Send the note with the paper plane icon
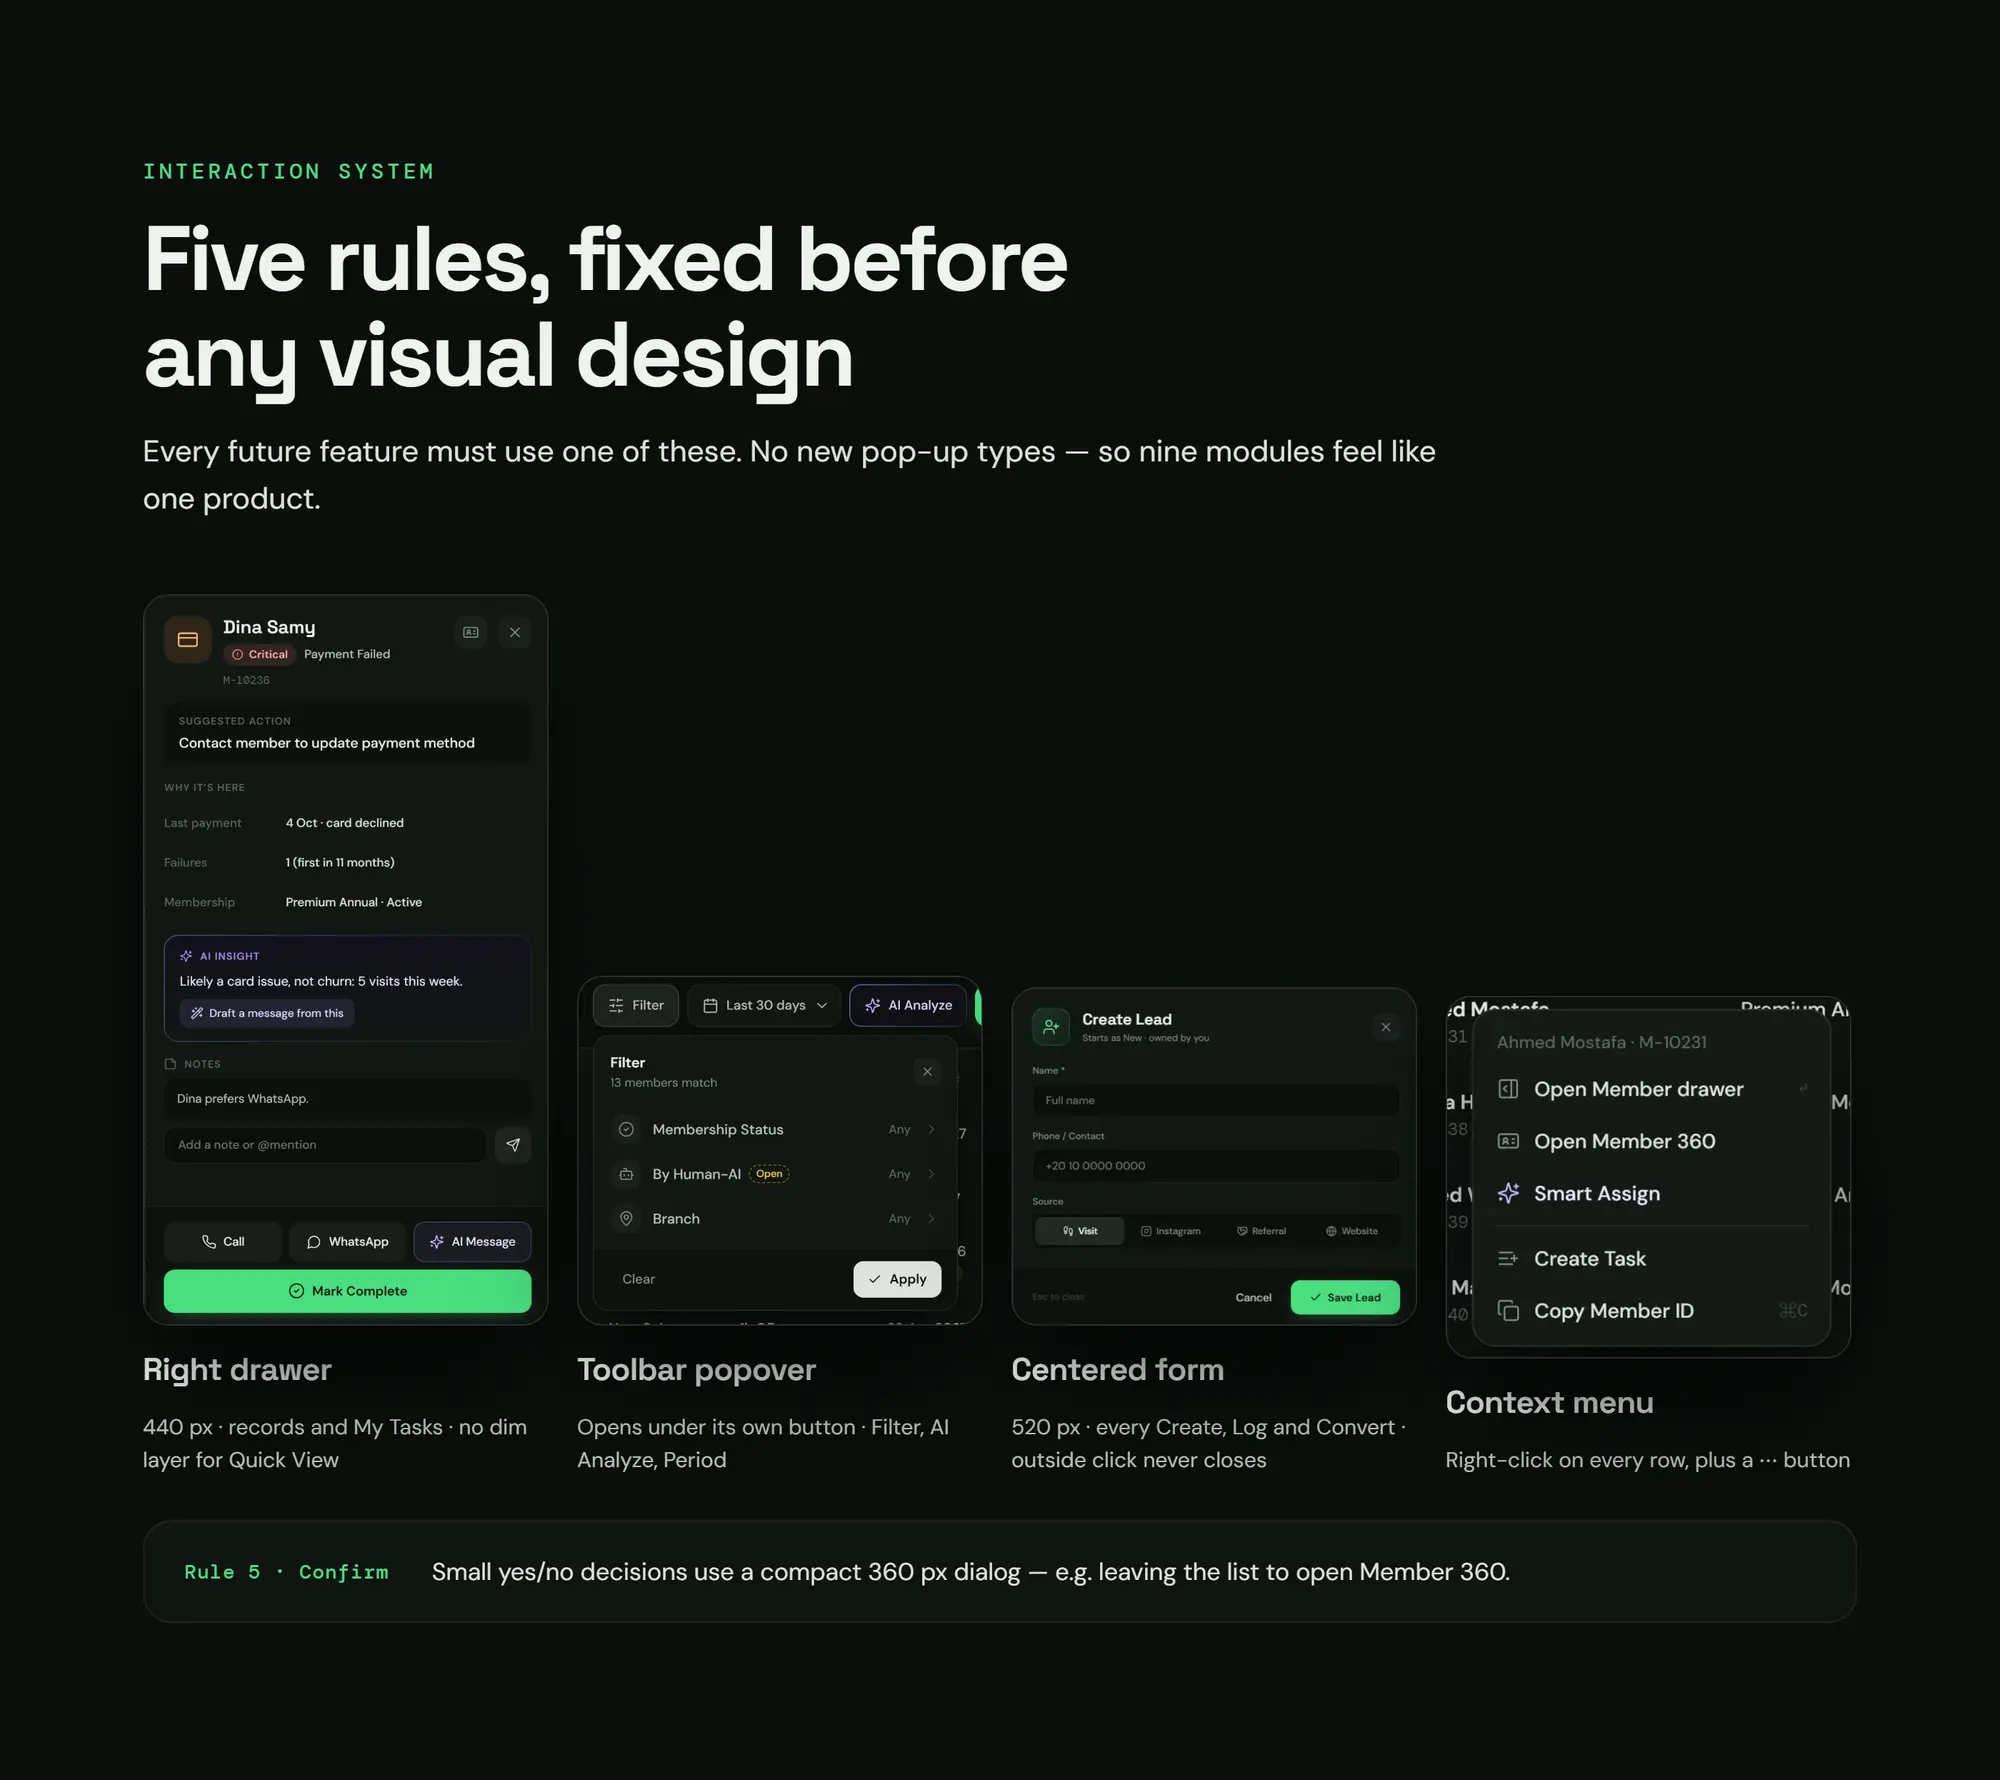This screenshot has width=2000, height=1780. point(513,1145)
